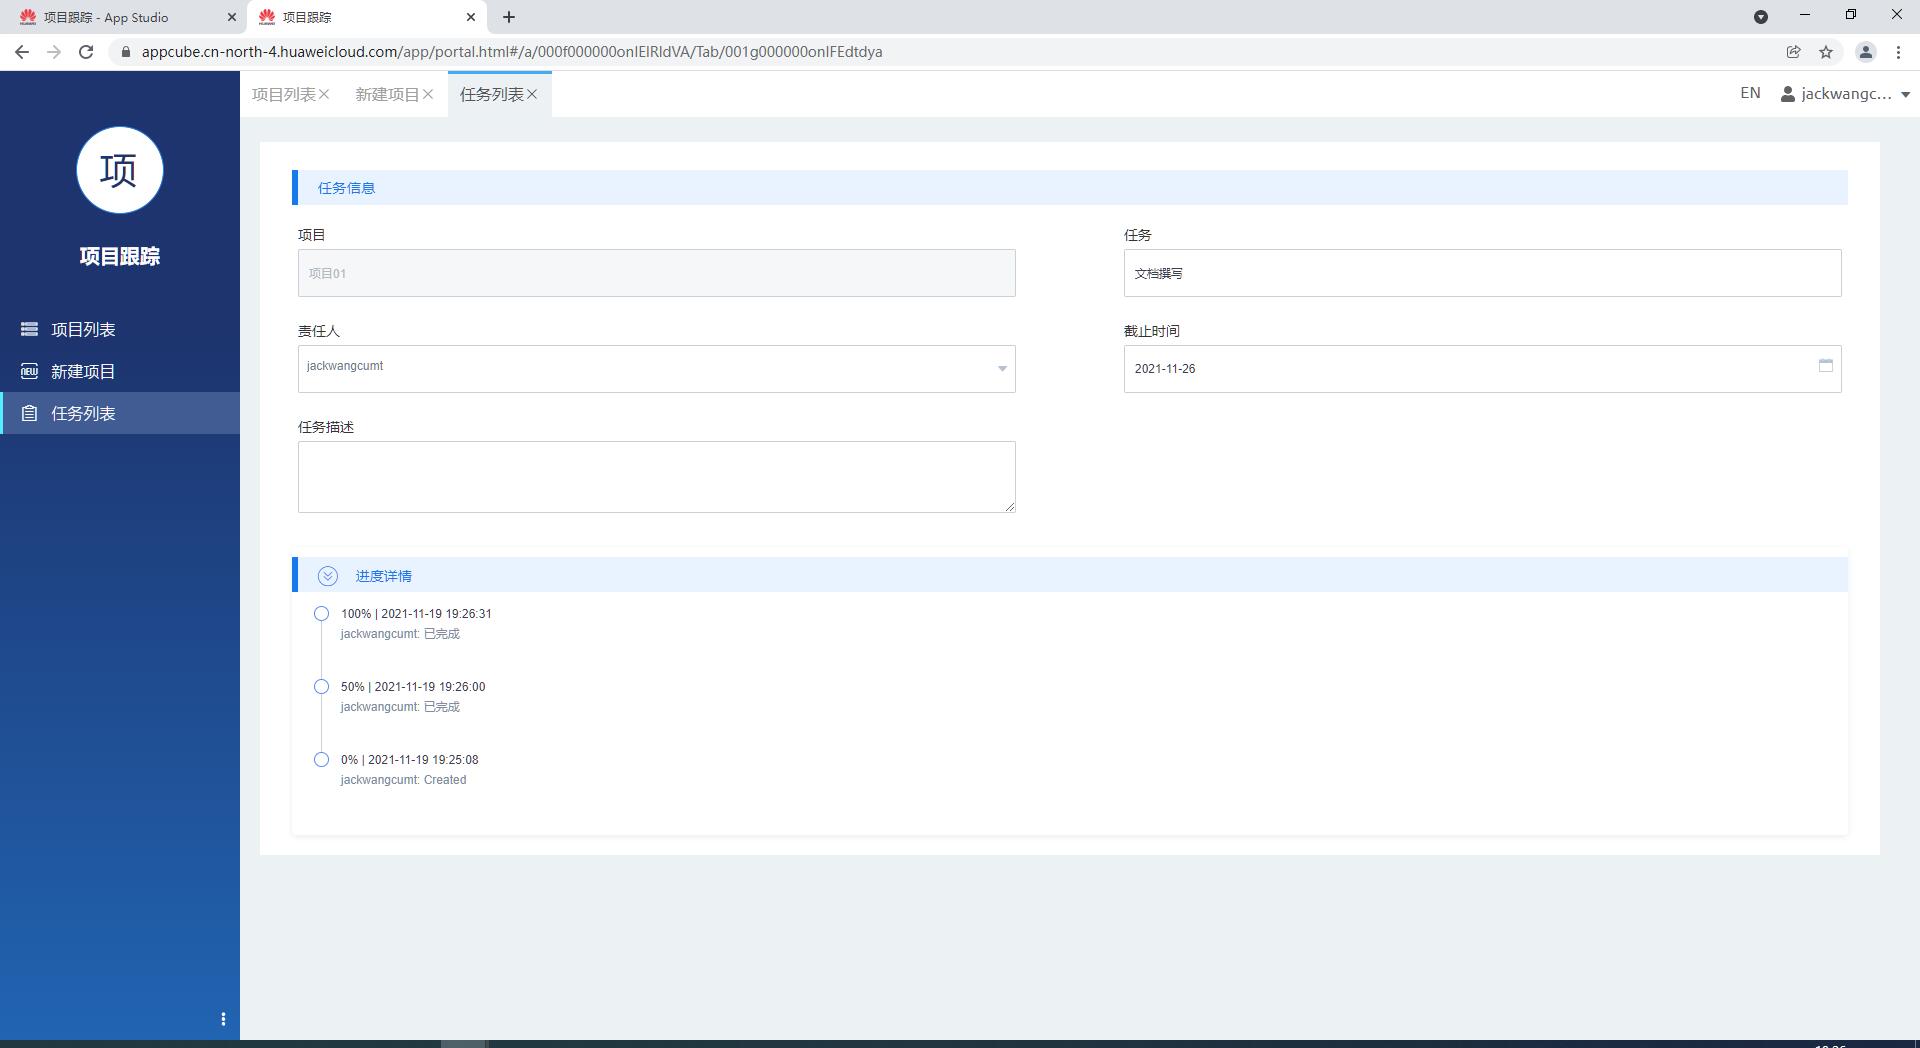1920x1048 pixels.
Task: Click the tab search dropdown circle in title bar
Action: (1761, 17)
